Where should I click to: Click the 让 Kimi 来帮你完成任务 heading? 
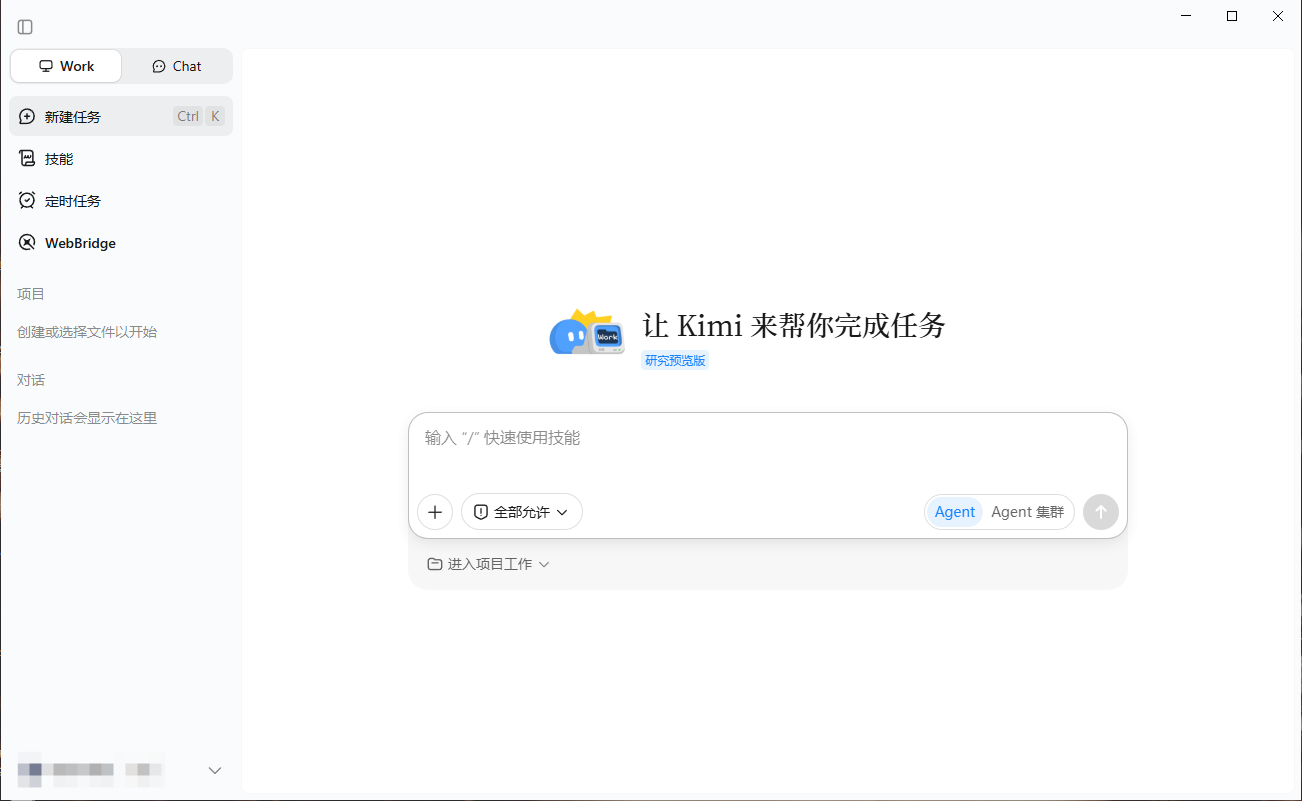pos(794,325)
